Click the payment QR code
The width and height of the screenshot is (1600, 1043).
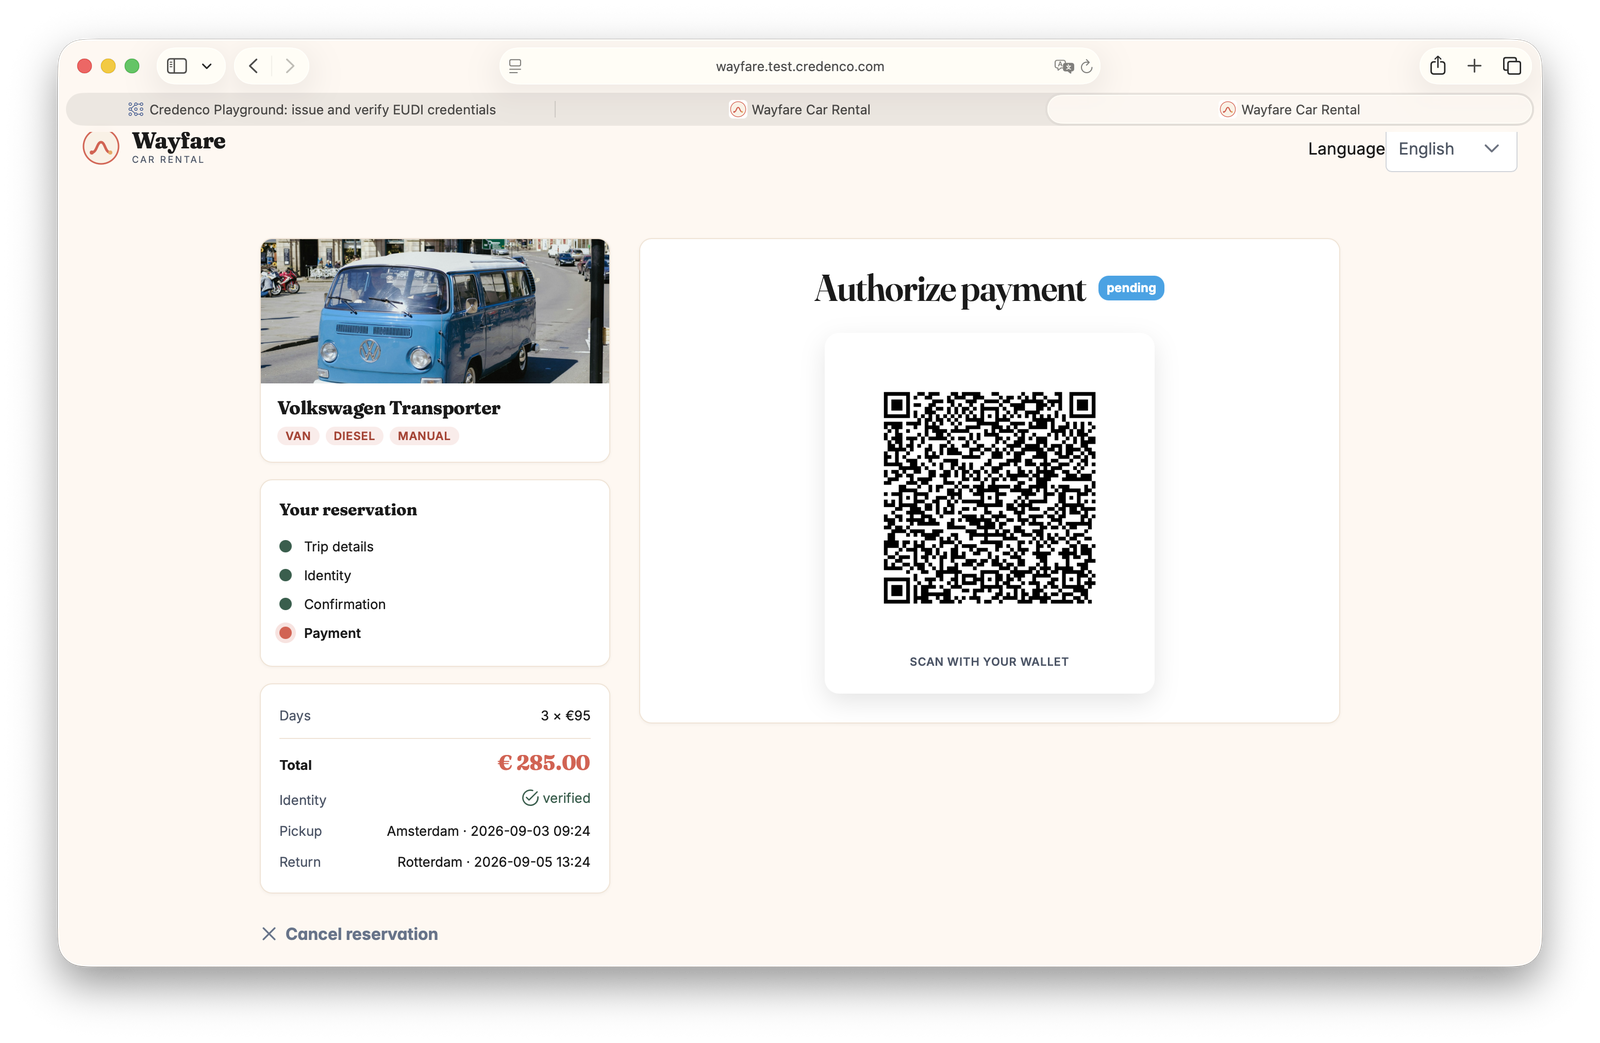[x=989, y=498]
